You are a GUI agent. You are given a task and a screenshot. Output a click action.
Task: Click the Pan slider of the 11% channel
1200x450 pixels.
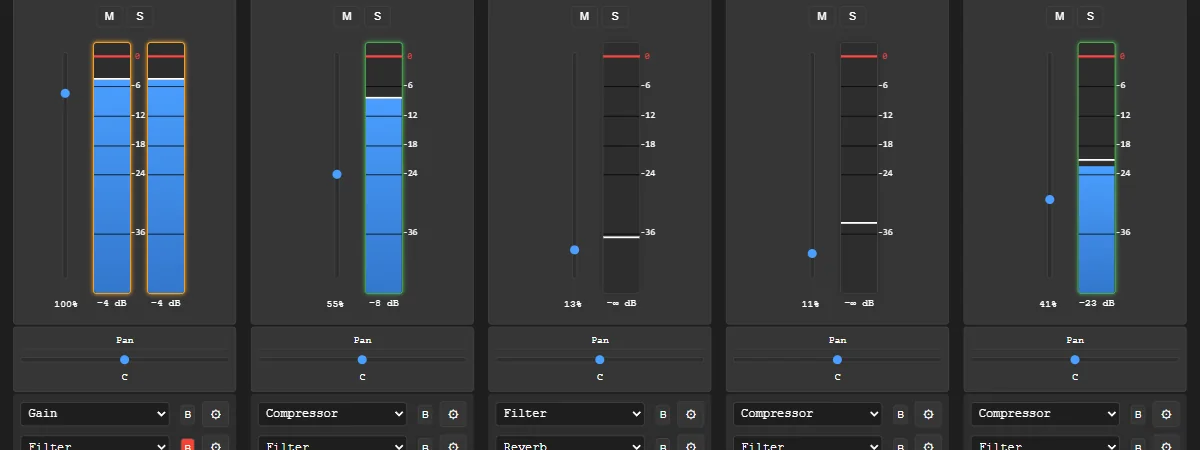click(837, 359)
